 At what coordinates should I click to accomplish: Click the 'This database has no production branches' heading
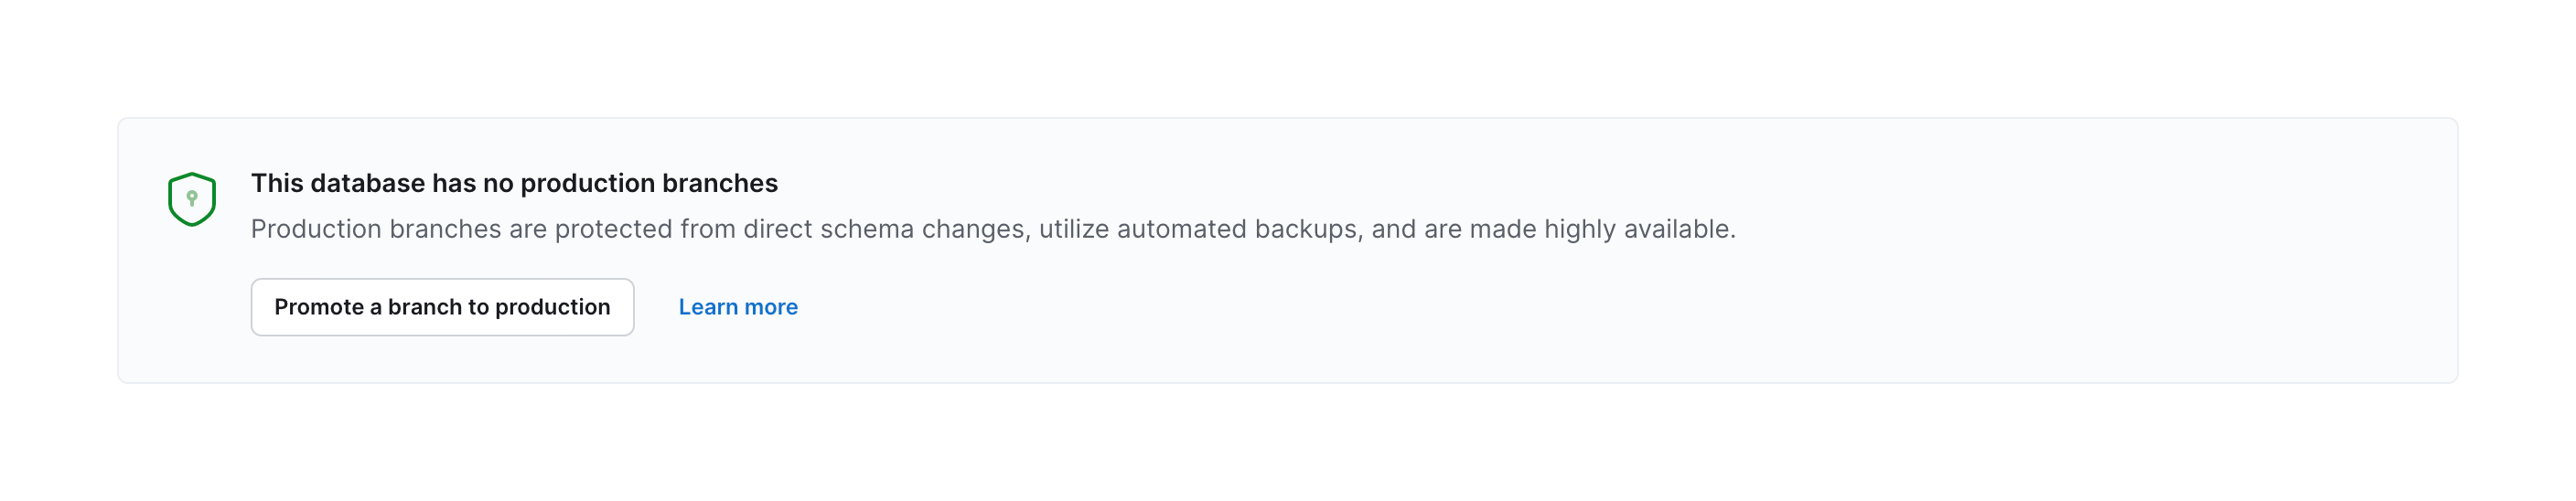tap(513, 183)
